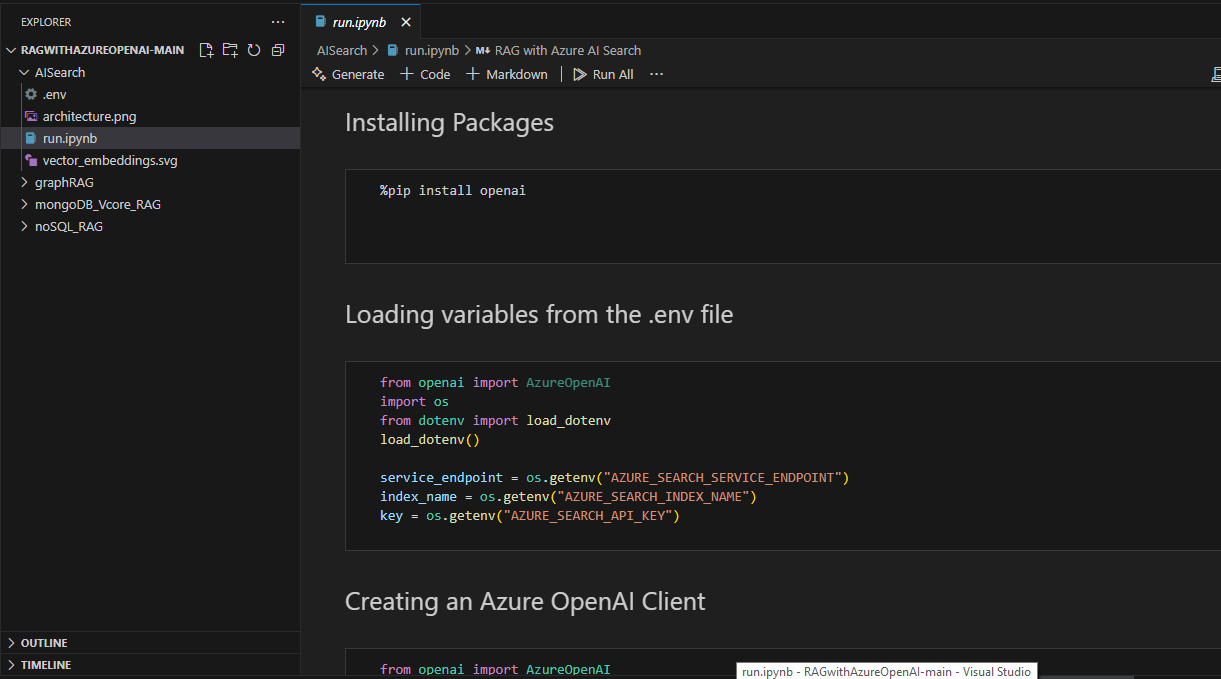Screen dimensions: 1221x679
Task: Select AISearch in the breadcrumb bar
Action: coord(341,50)
